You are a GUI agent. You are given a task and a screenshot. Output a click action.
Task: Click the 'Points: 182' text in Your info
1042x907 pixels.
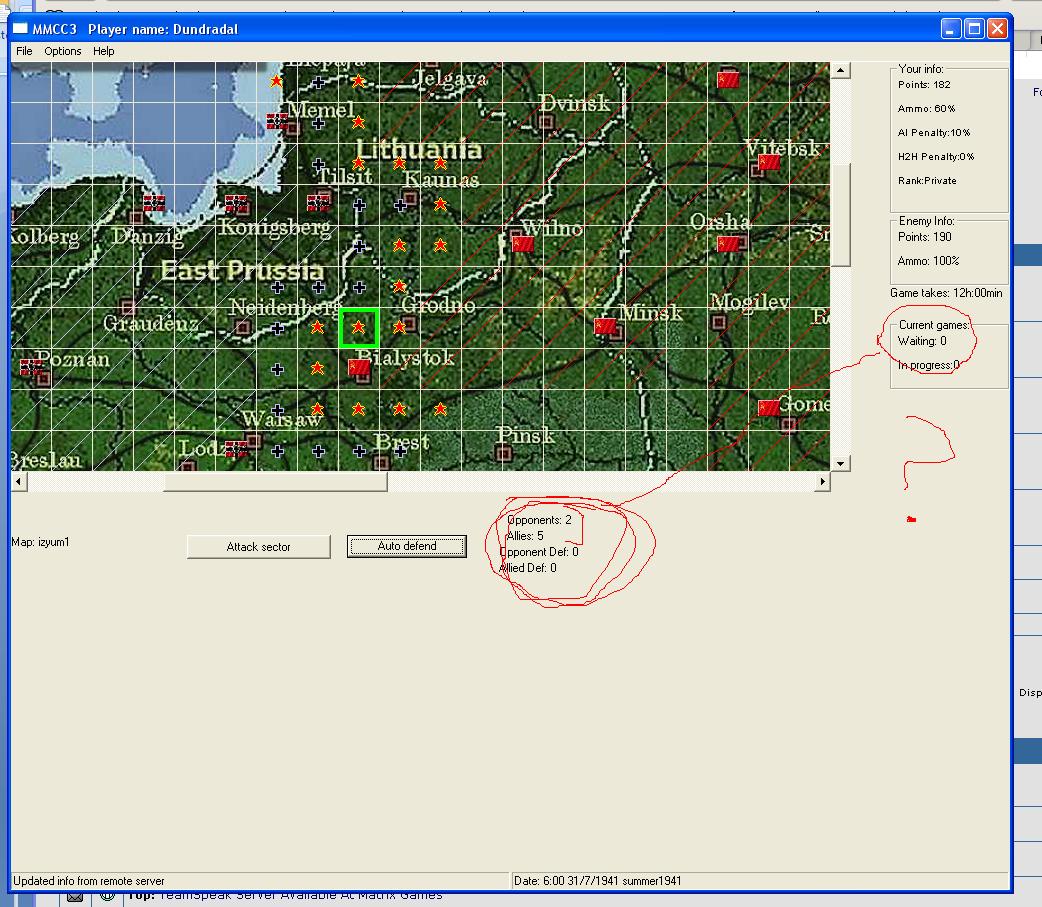(x=924, y=84)
